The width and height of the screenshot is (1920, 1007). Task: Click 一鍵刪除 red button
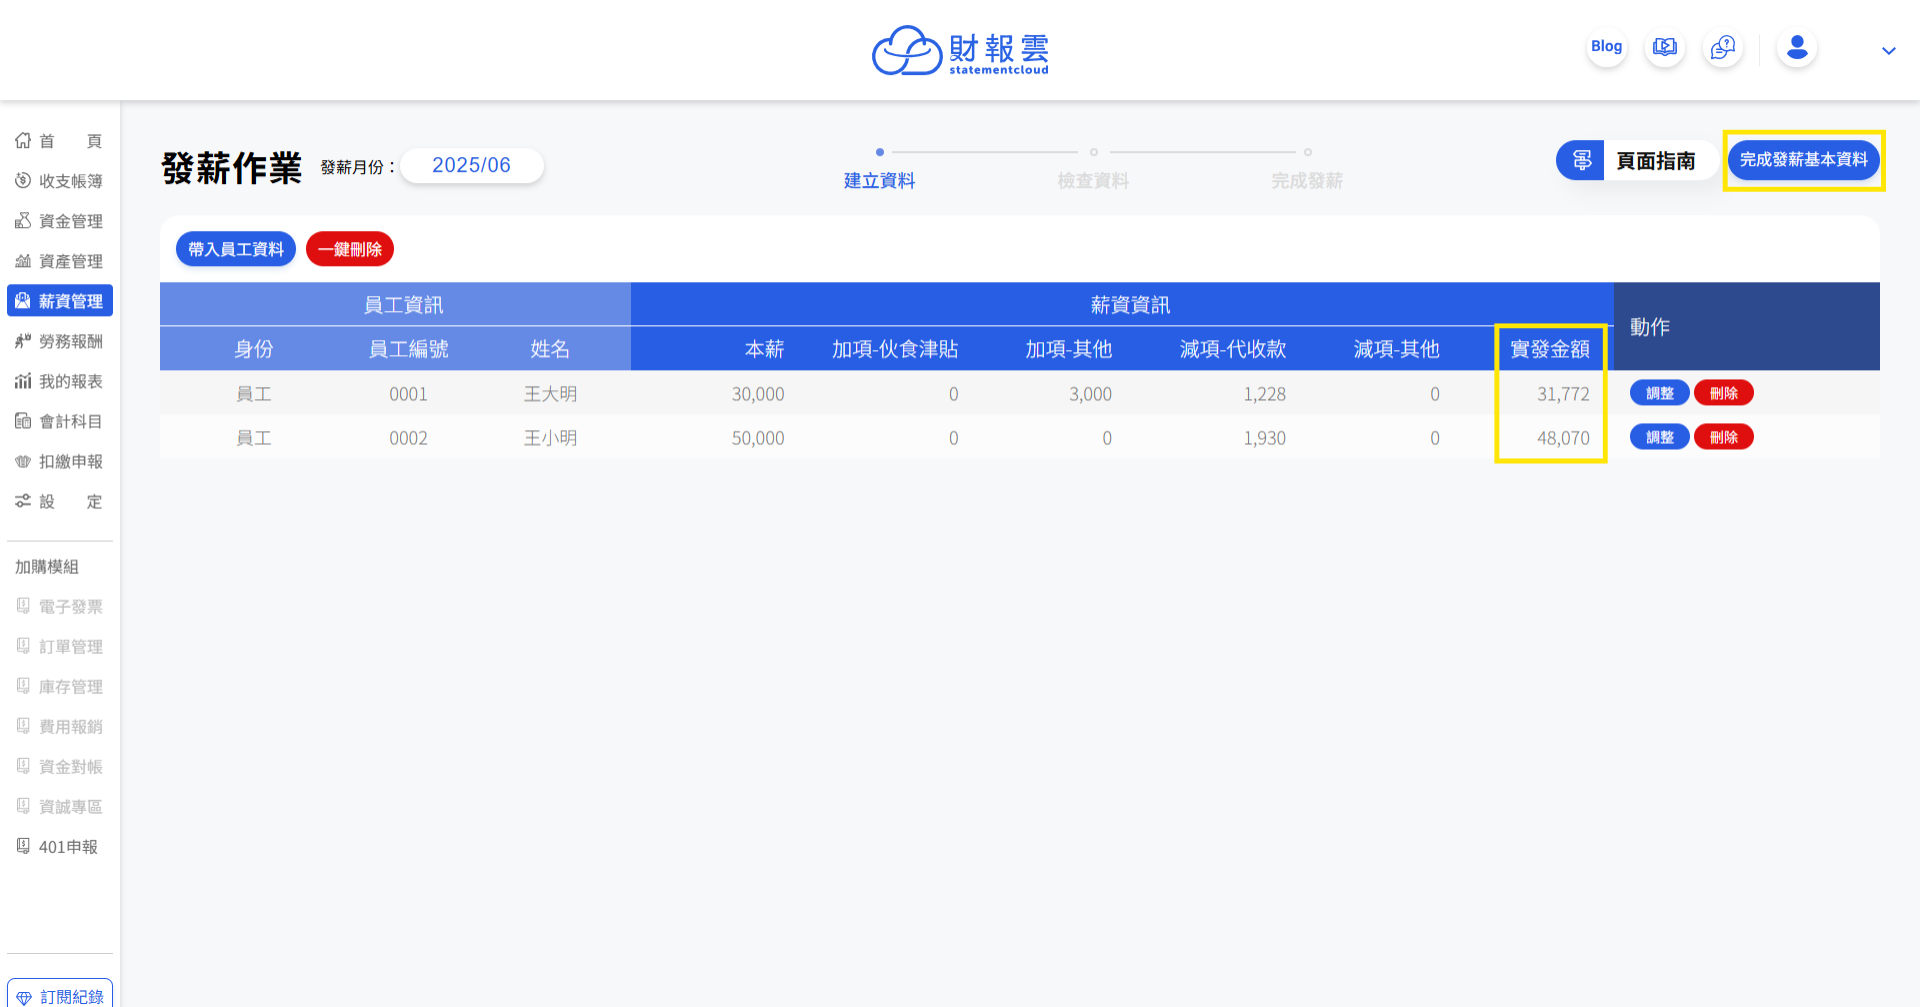(350, 249)
